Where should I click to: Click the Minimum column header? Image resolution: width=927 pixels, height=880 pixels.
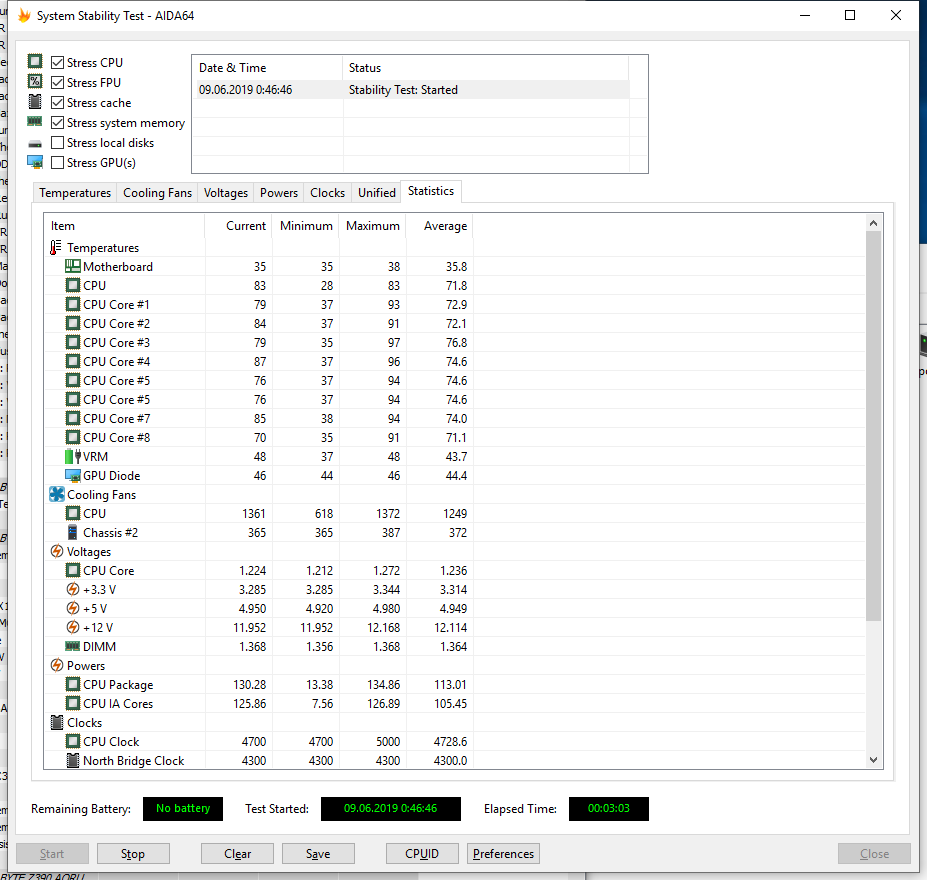306,226
